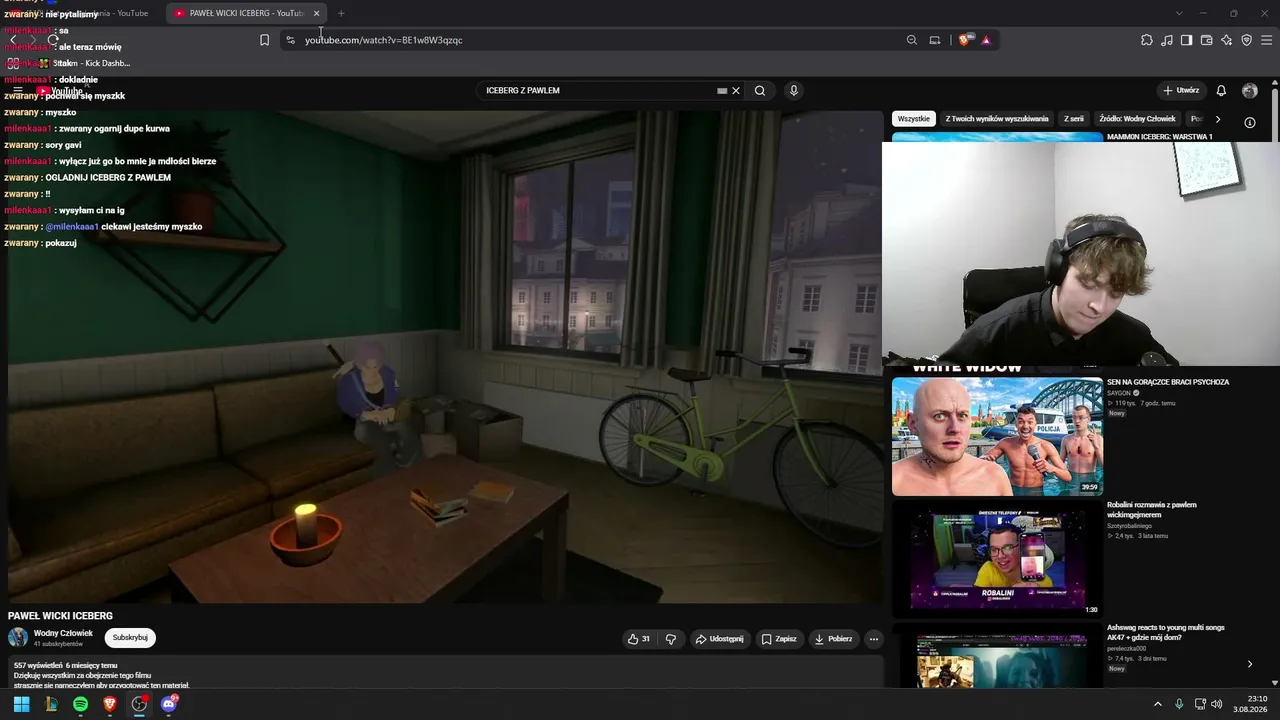This screenshot has width=1280, height=720.
Task: Open the Ashswag reacts video title
Action: click(1166, 632)
